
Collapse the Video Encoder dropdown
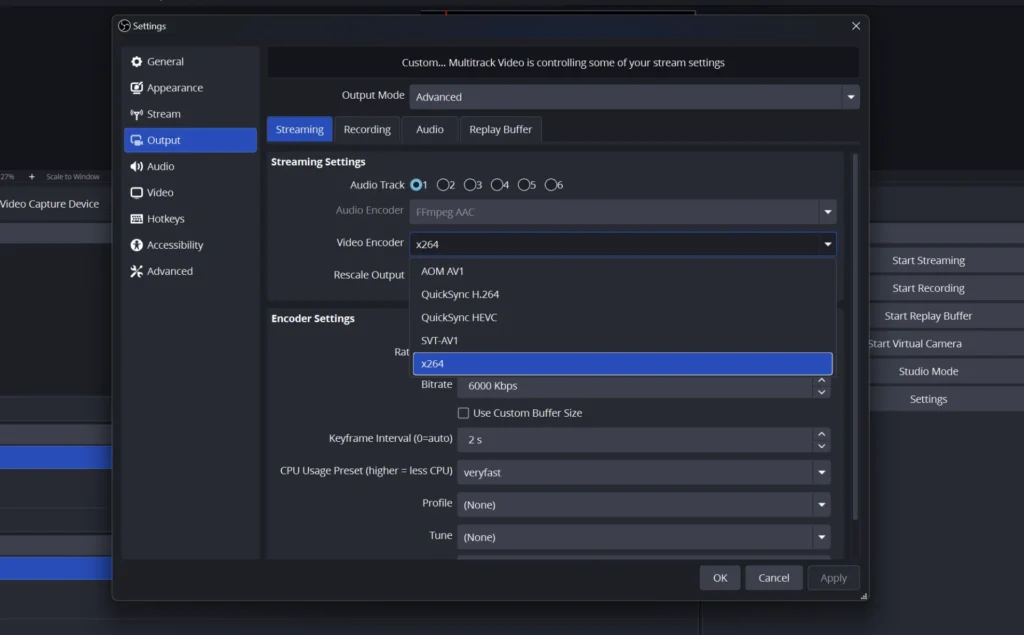coord(827,244)
